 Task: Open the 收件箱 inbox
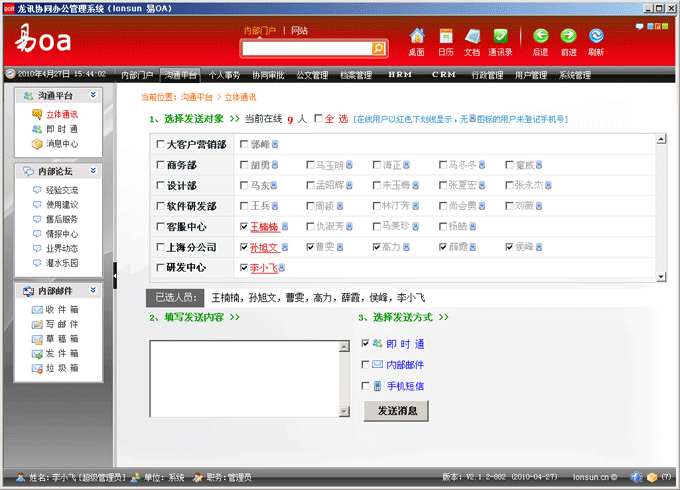point(62,310)
